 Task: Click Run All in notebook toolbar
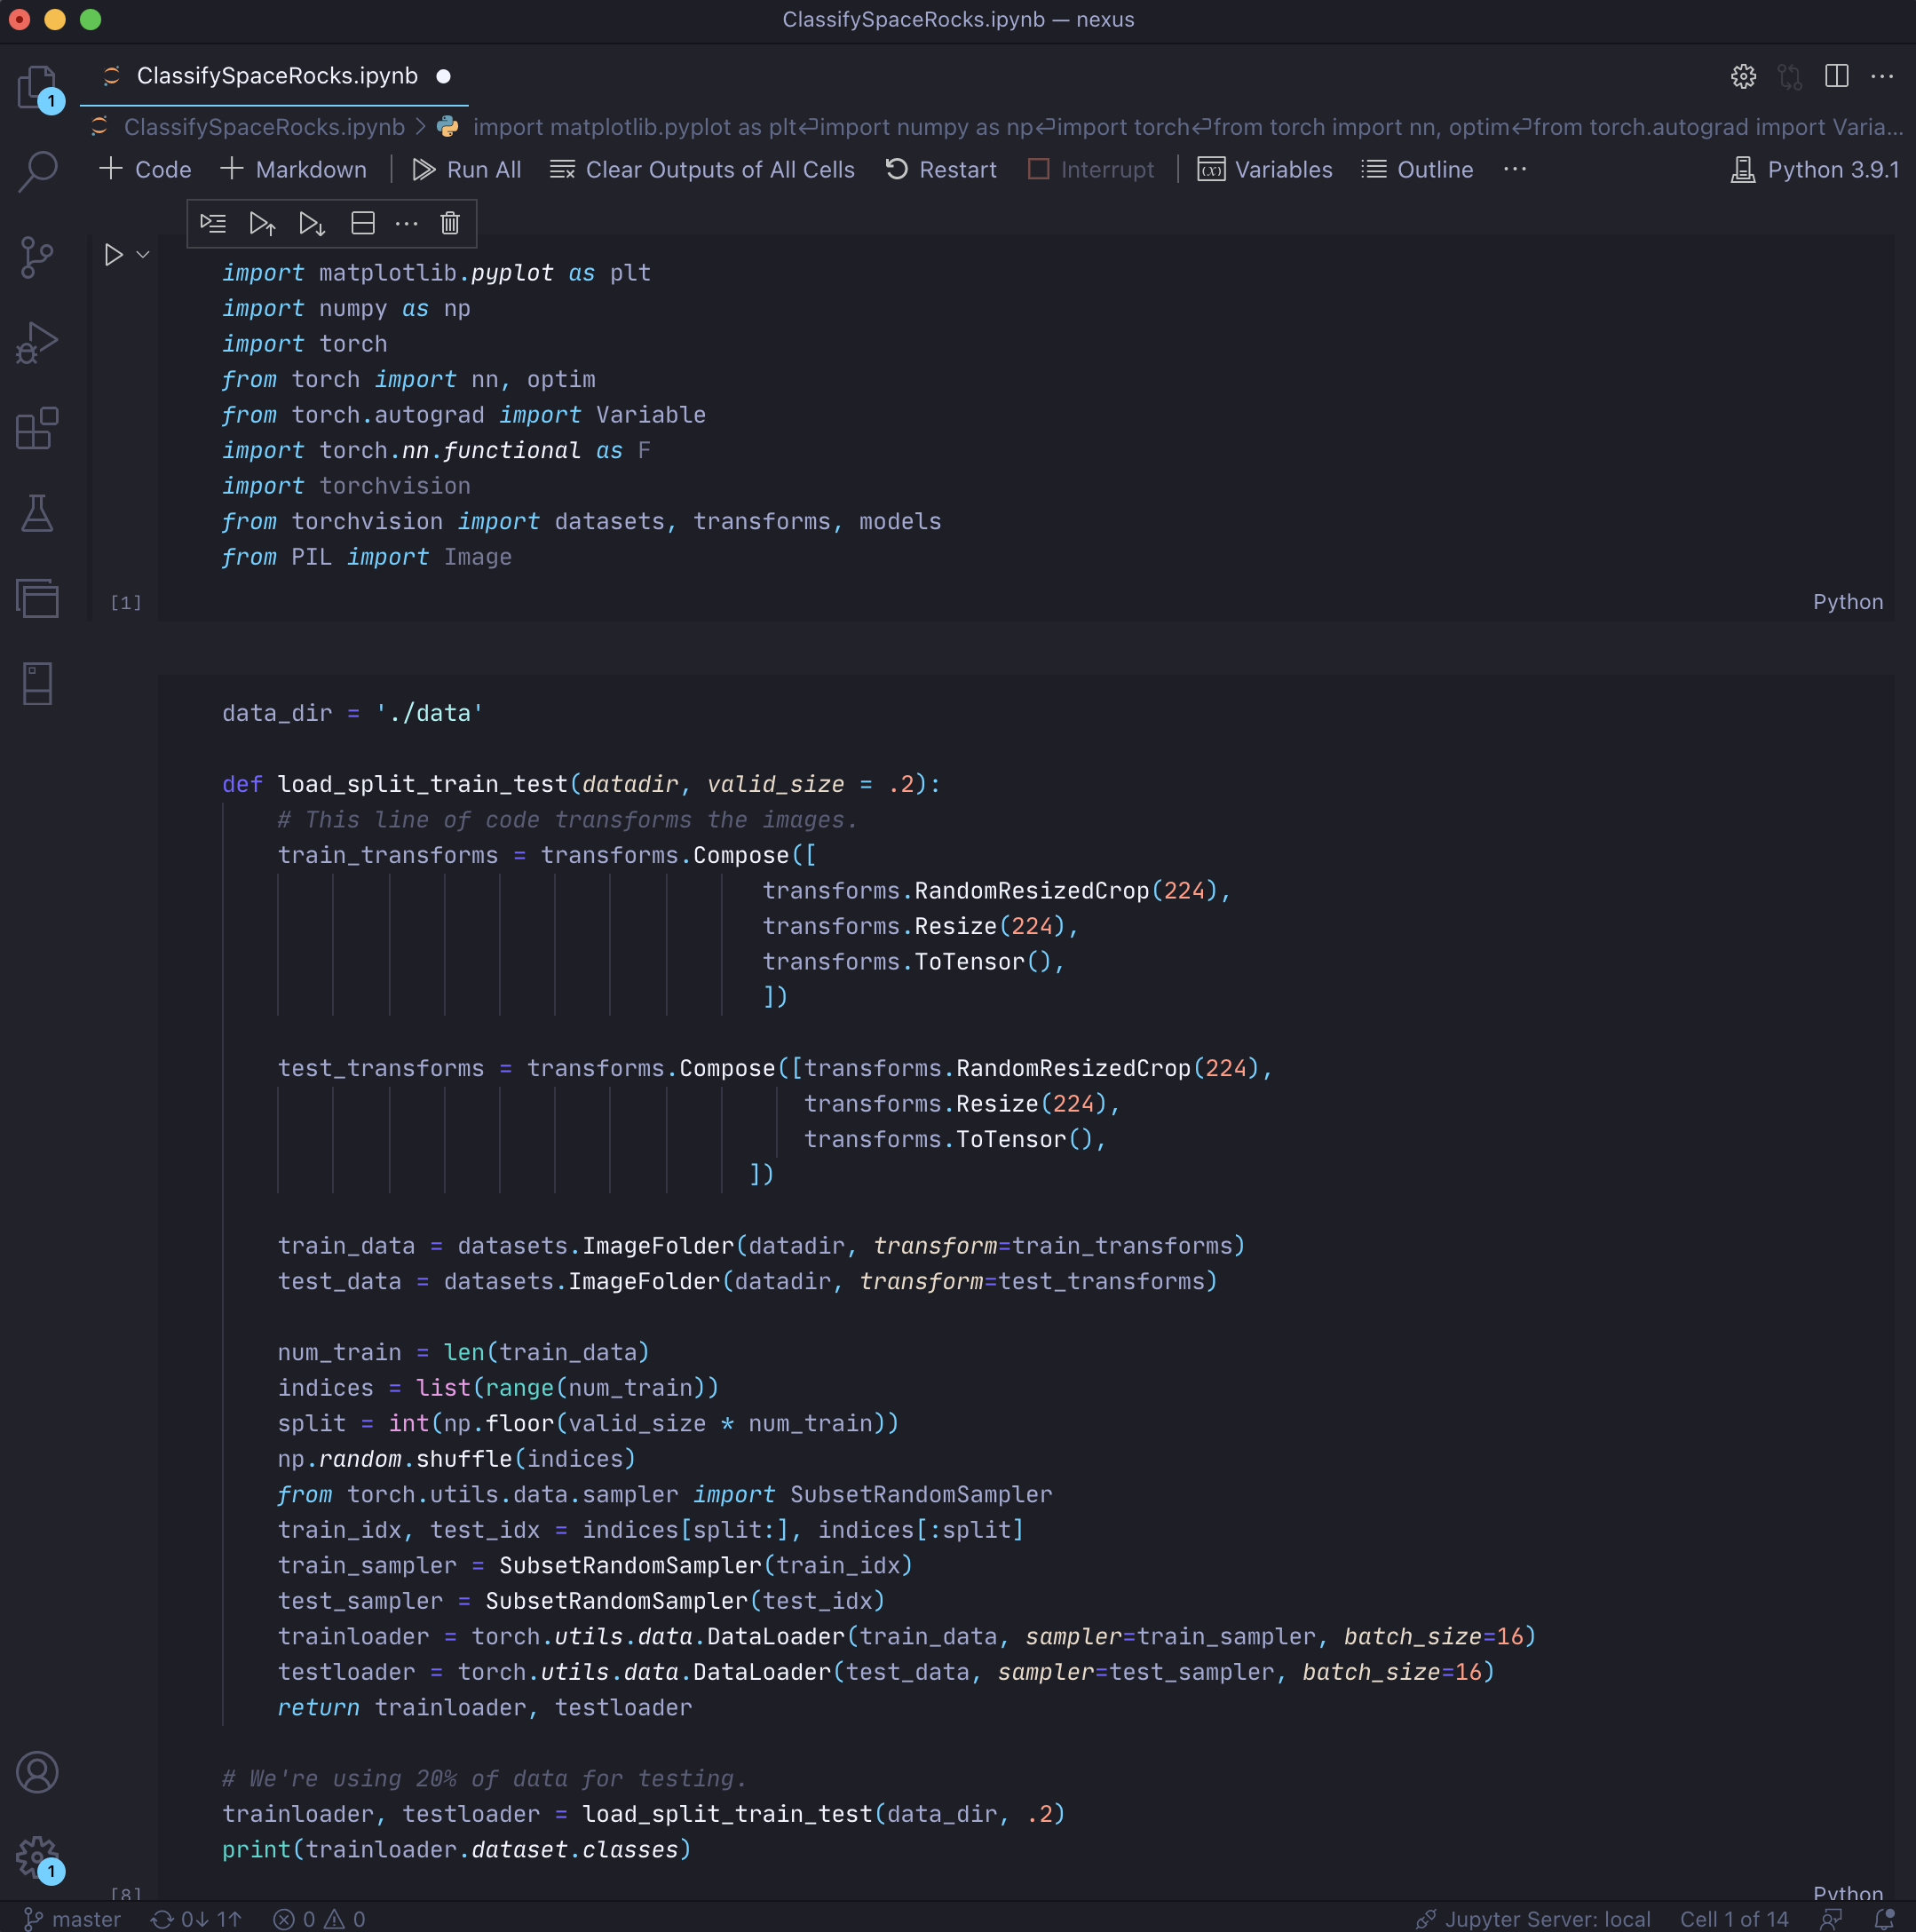[467, 169]
